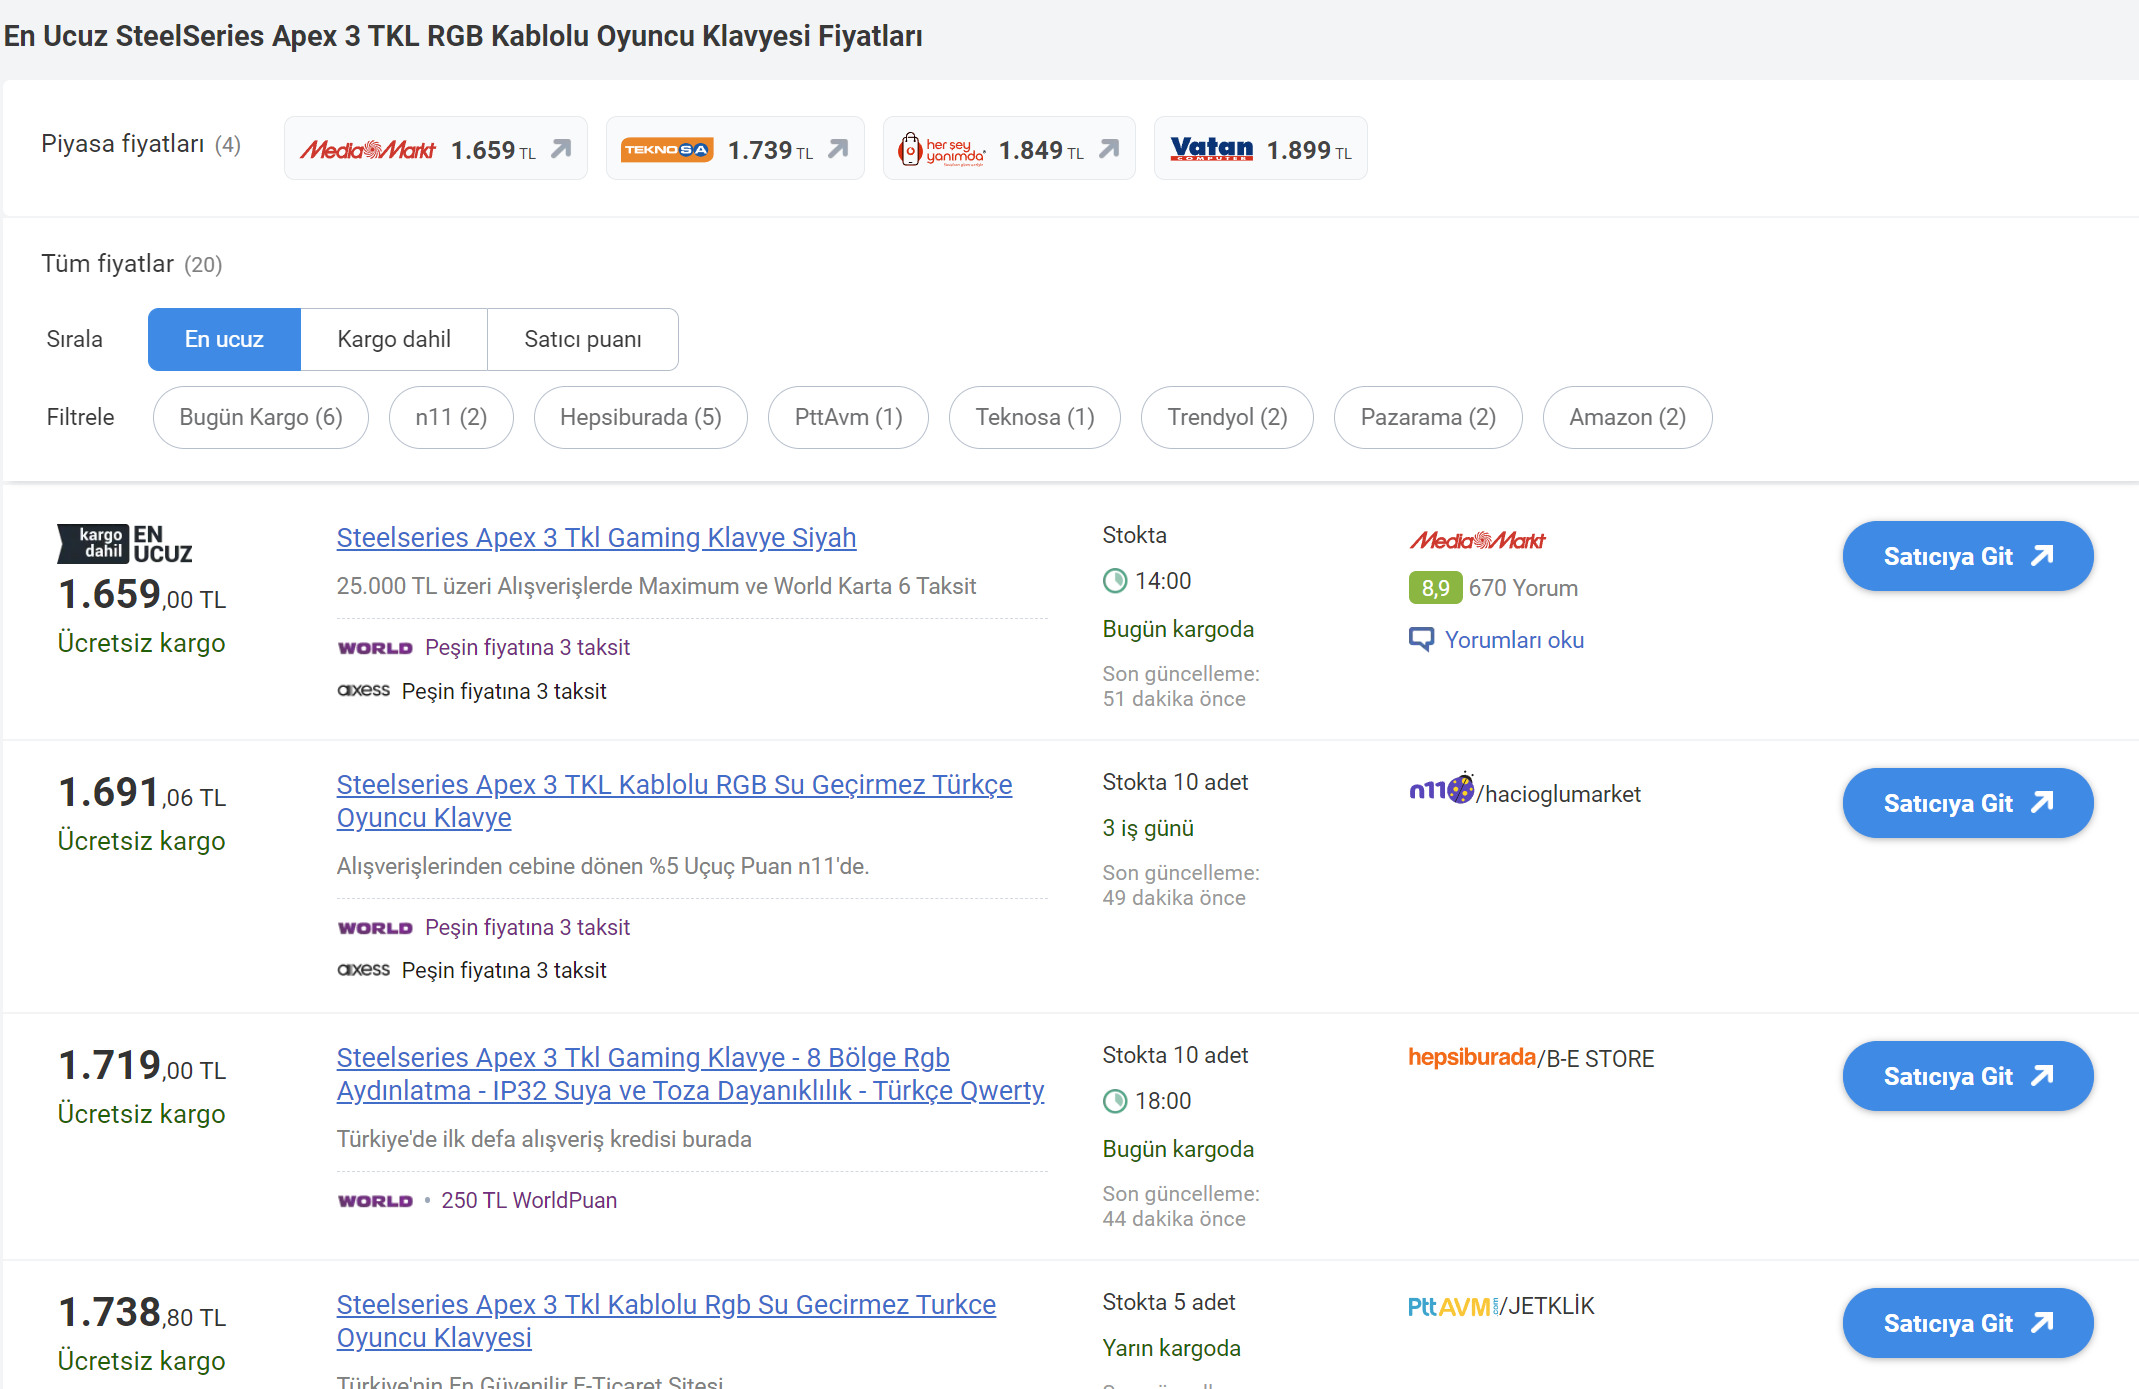
Task: Click World card logo in n11 listing
Action: [x=375, y=928]
